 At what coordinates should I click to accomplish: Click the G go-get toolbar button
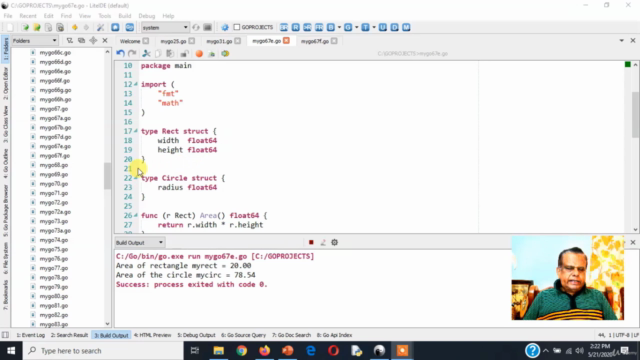[348, 27]
